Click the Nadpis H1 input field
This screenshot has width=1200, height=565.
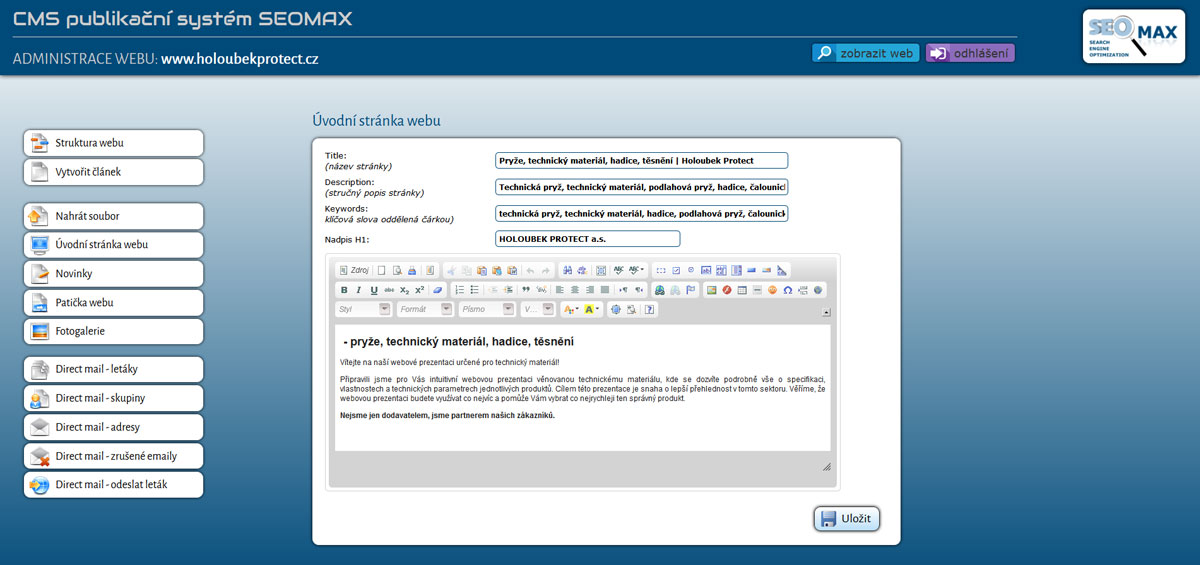coord(587,239)
